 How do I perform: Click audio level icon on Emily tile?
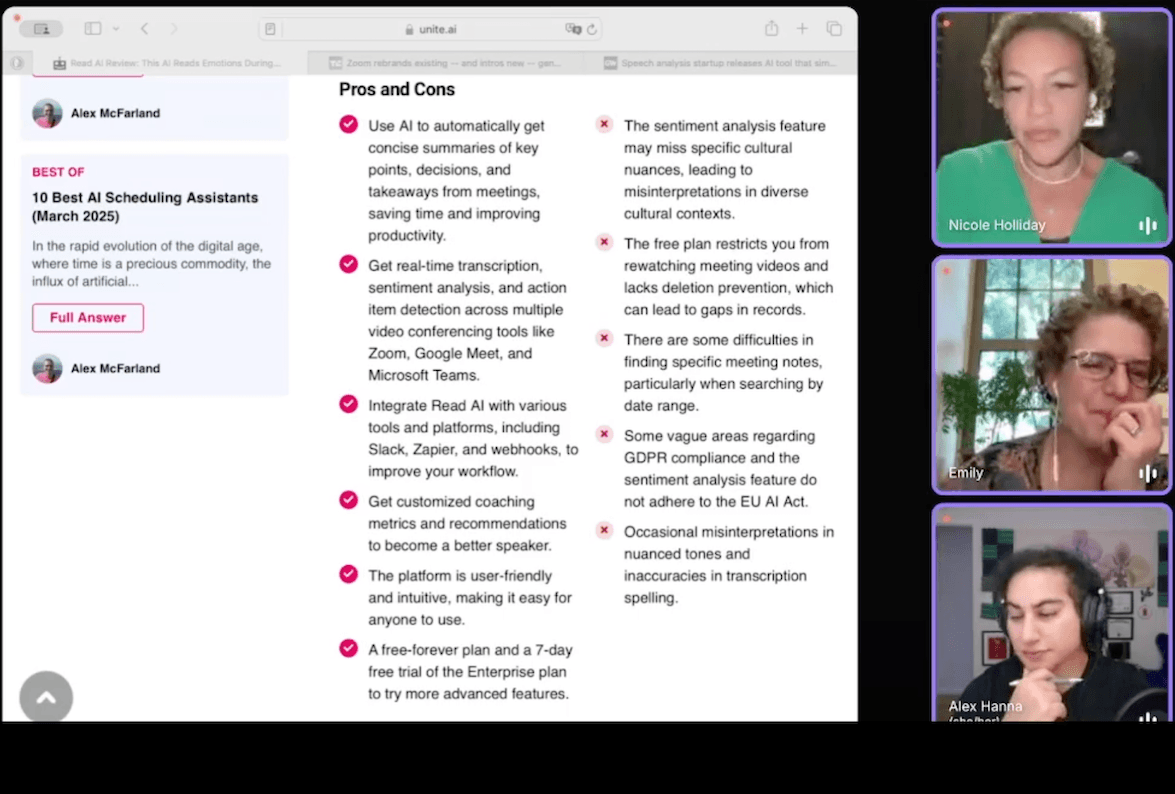[1148, 473]
